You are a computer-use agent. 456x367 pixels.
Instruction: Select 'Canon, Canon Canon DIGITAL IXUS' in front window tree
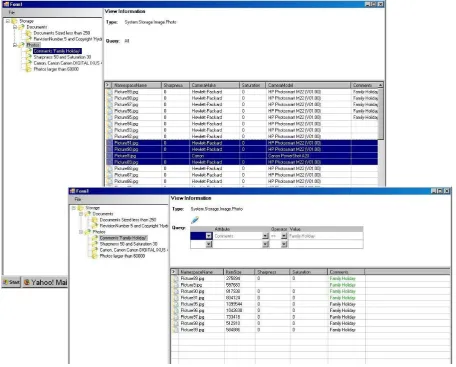[x=134, y=250]
